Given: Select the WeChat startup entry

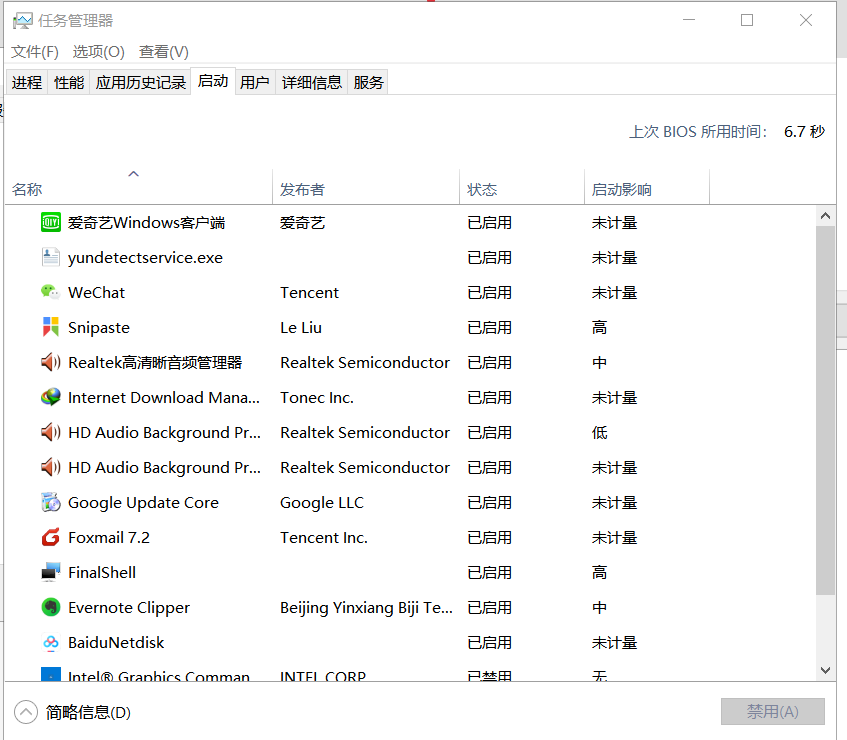Looking at the screenshot, I should (96, 293).
